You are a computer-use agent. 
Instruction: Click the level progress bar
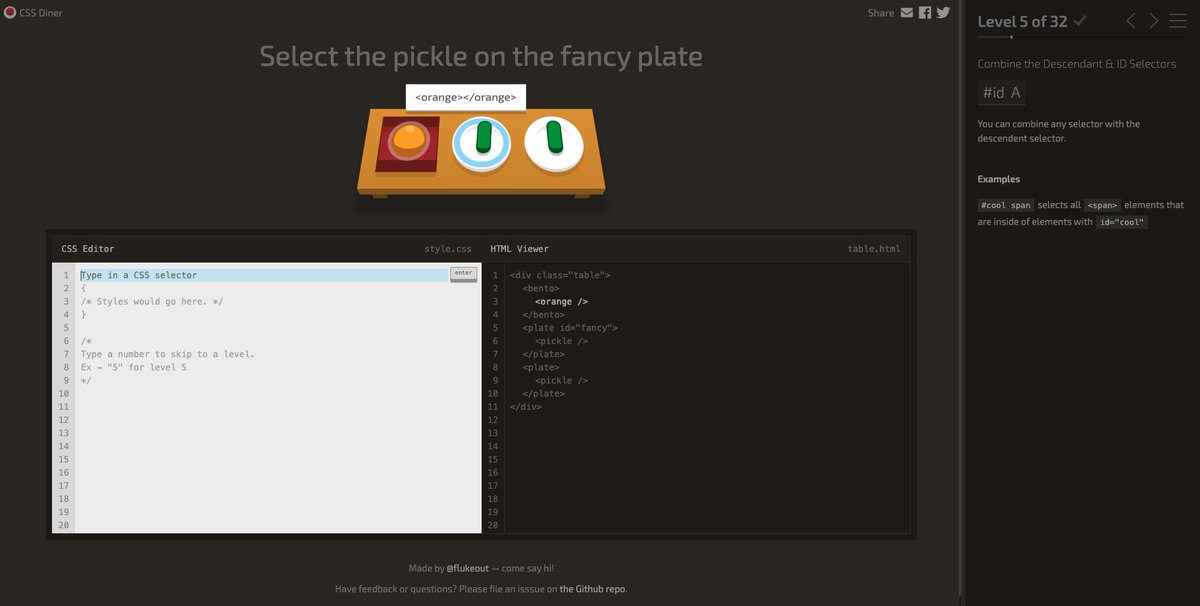coord(1081,38)
